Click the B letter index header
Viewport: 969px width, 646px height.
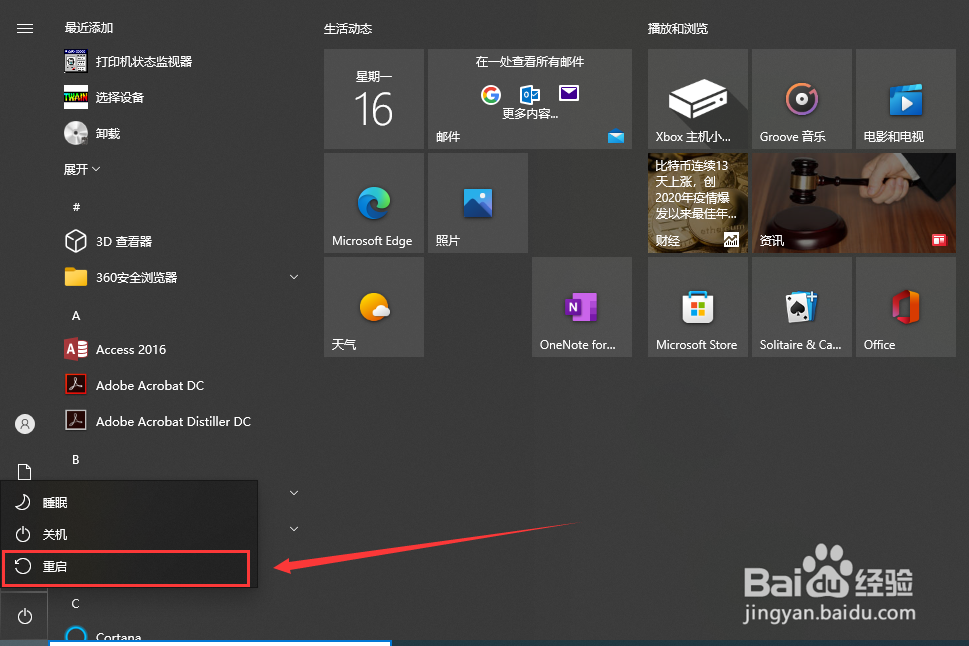(75, 459)
